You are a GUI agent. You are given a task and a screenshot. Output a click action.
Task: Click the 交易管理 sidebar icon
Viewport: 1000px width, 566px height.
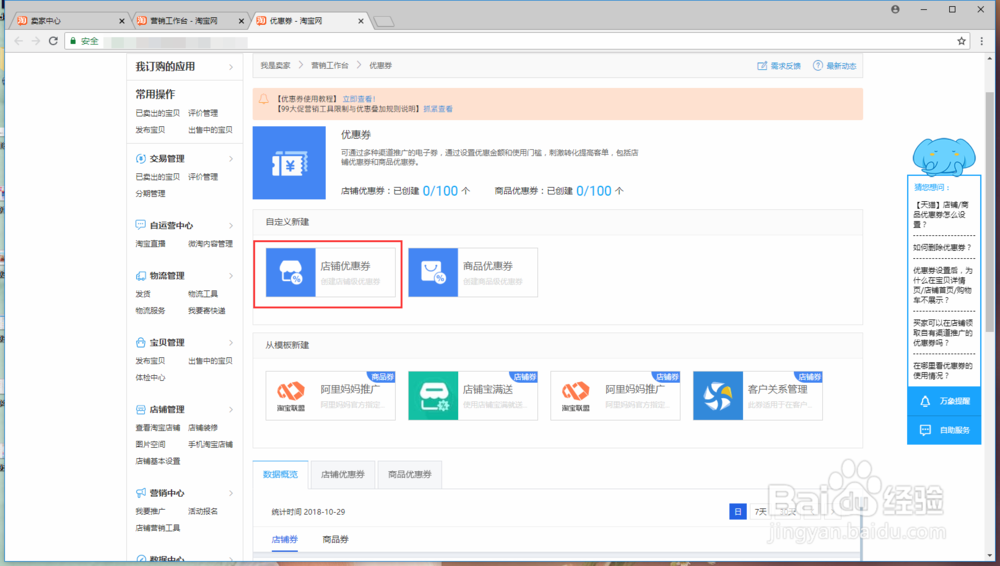point(141,158)
